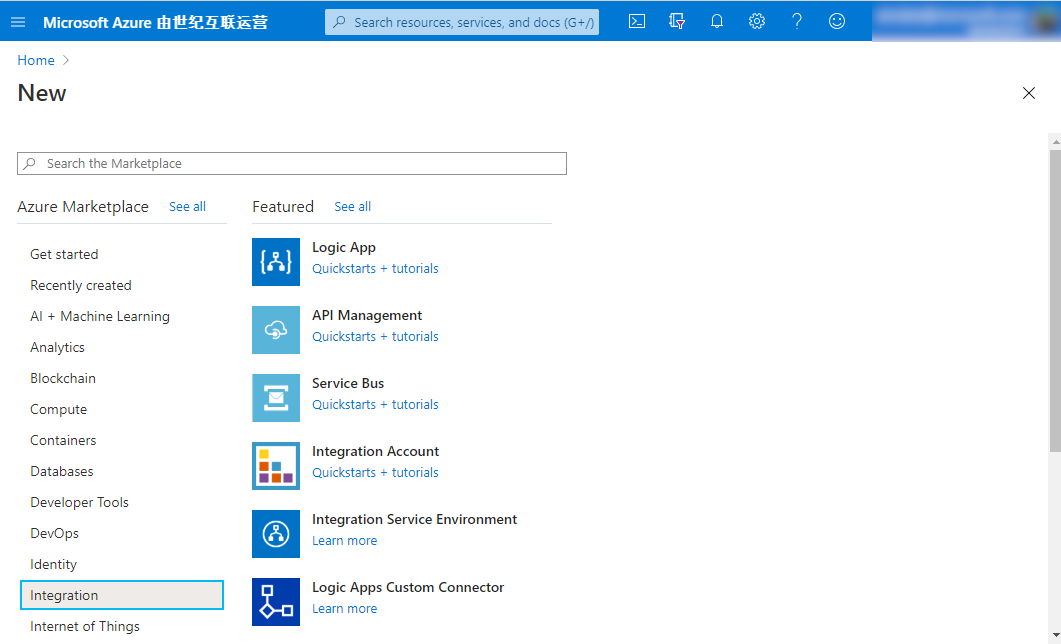Viewport: 1061px width, 644px height.
Task: Click the vertical scrollbar thumb
Action: pyautogui.click(x=1055, y=300)
